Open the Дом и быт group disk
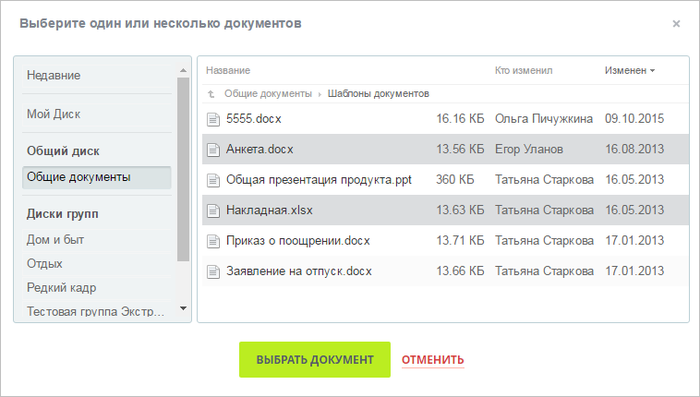 point(55,240)
